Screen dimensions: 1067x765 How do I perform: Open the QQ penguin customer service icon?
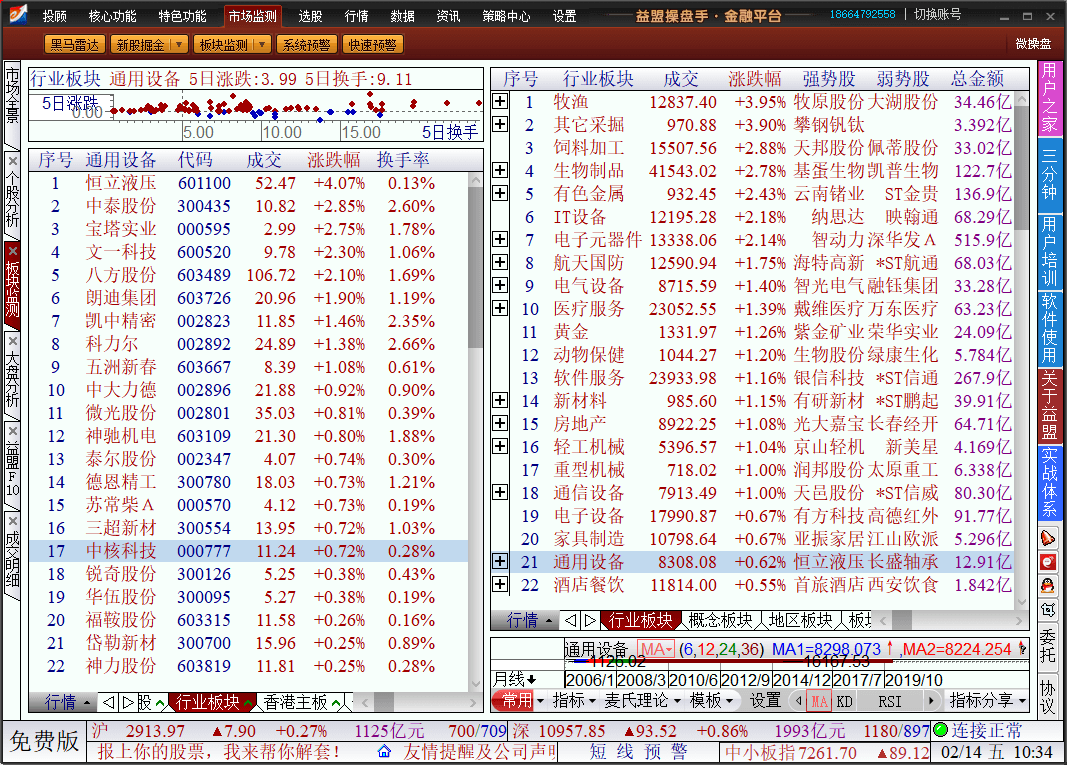point(1048,585)
